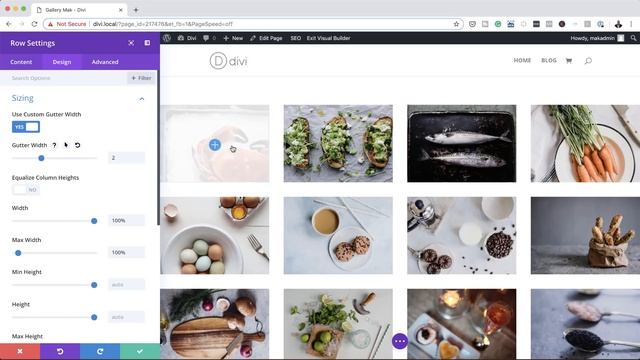
Task: Open the SEO admin bar menu
Action: 296,38
